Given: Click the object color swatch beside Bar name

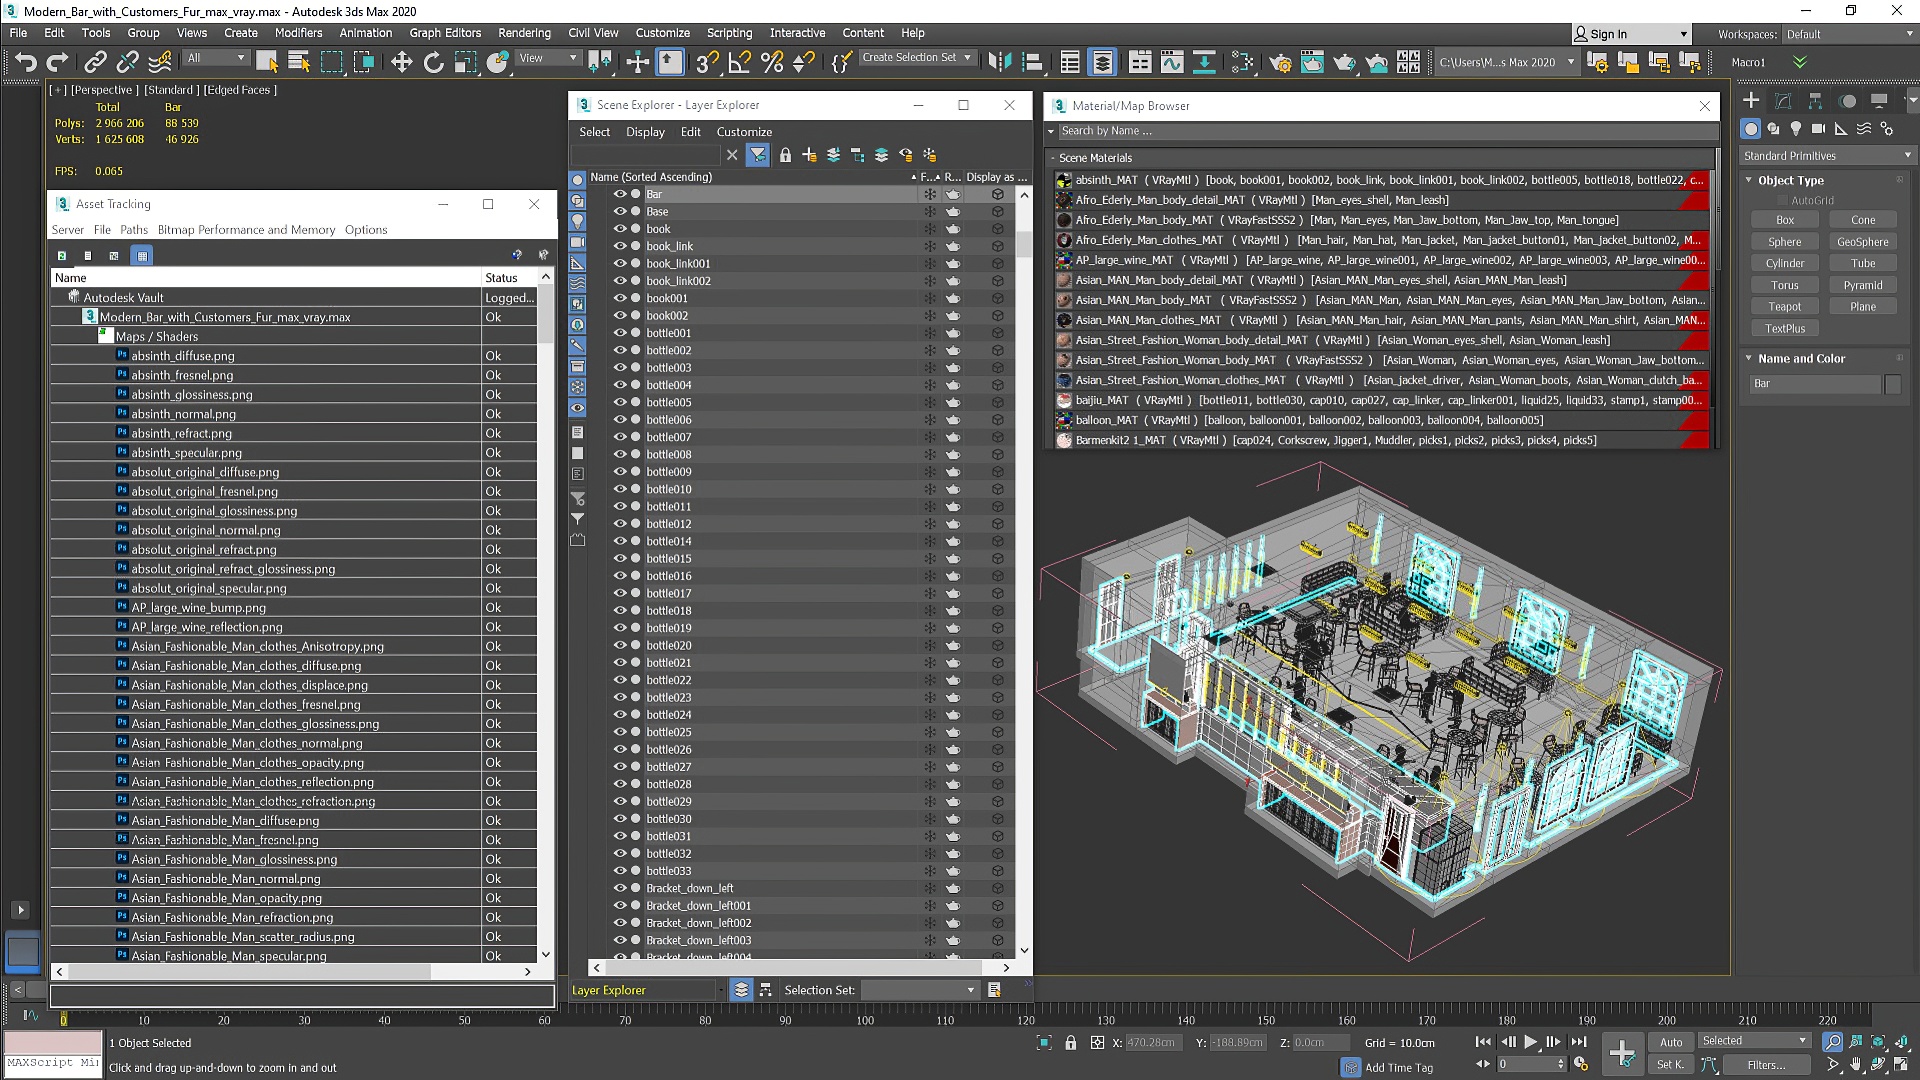Looking at the screenshot, I should [1893, 384].
